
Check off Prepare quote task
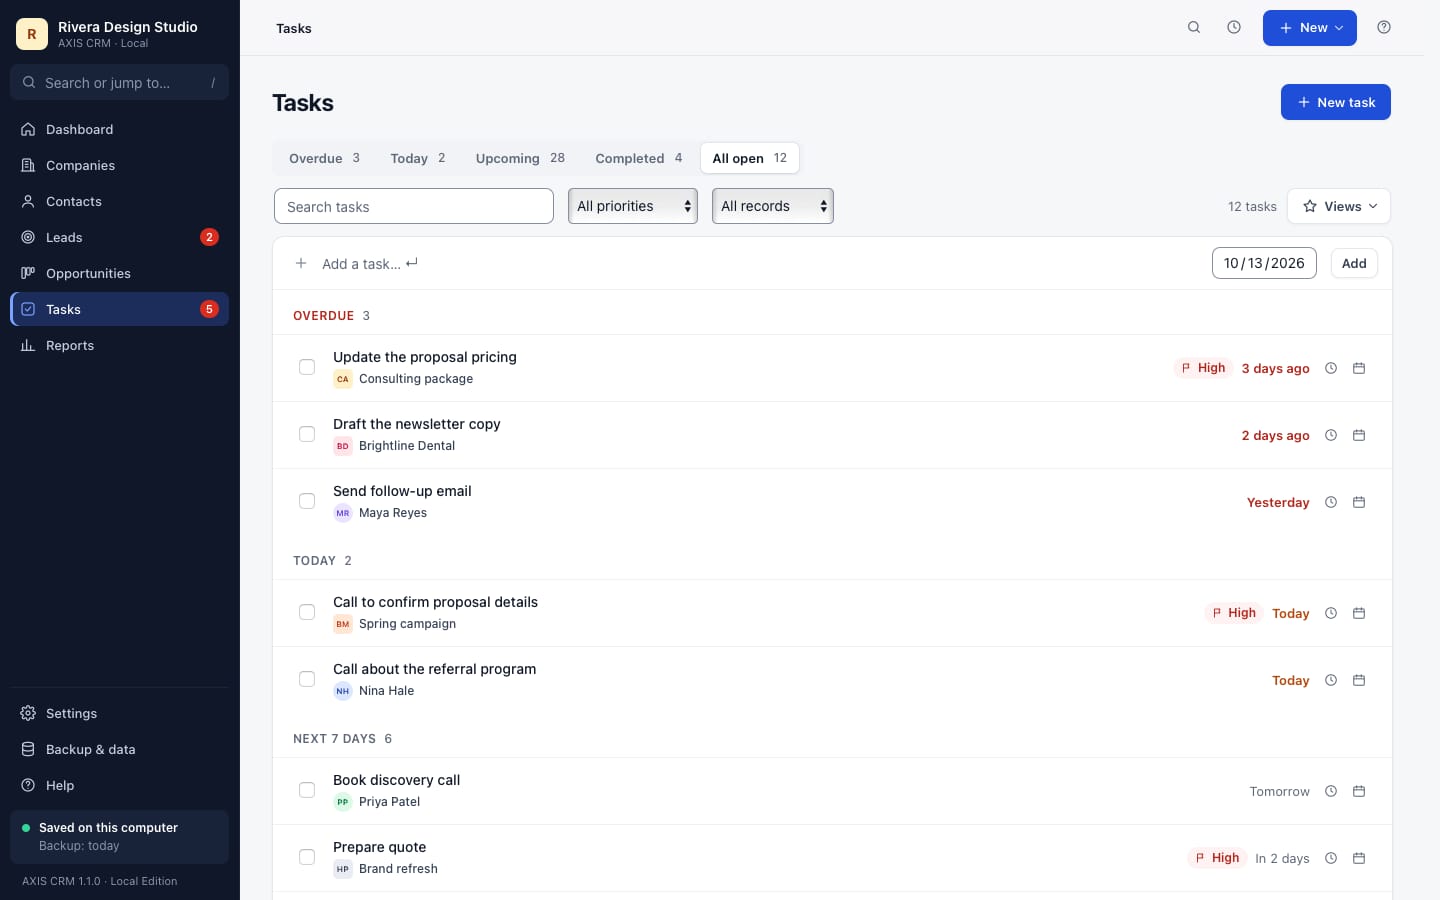click(x=307, y=857)
